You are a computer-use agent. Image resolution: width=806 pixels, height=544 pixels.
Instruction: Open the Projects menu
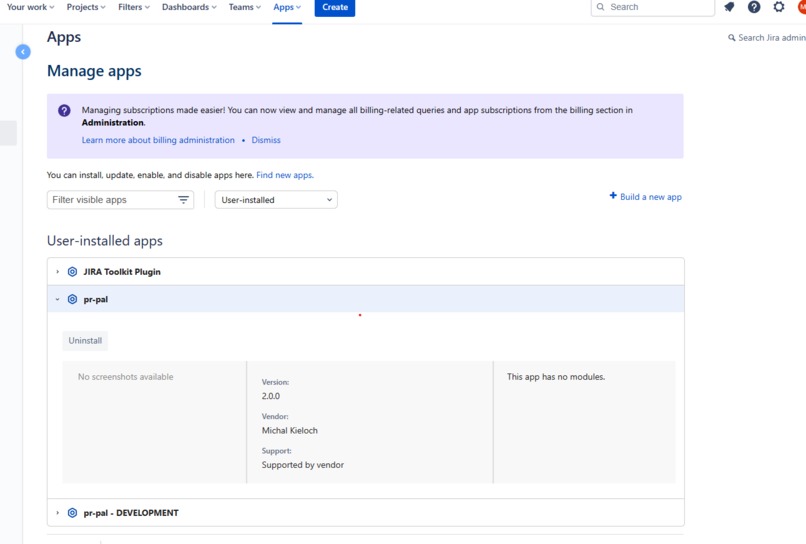point(86,7)
